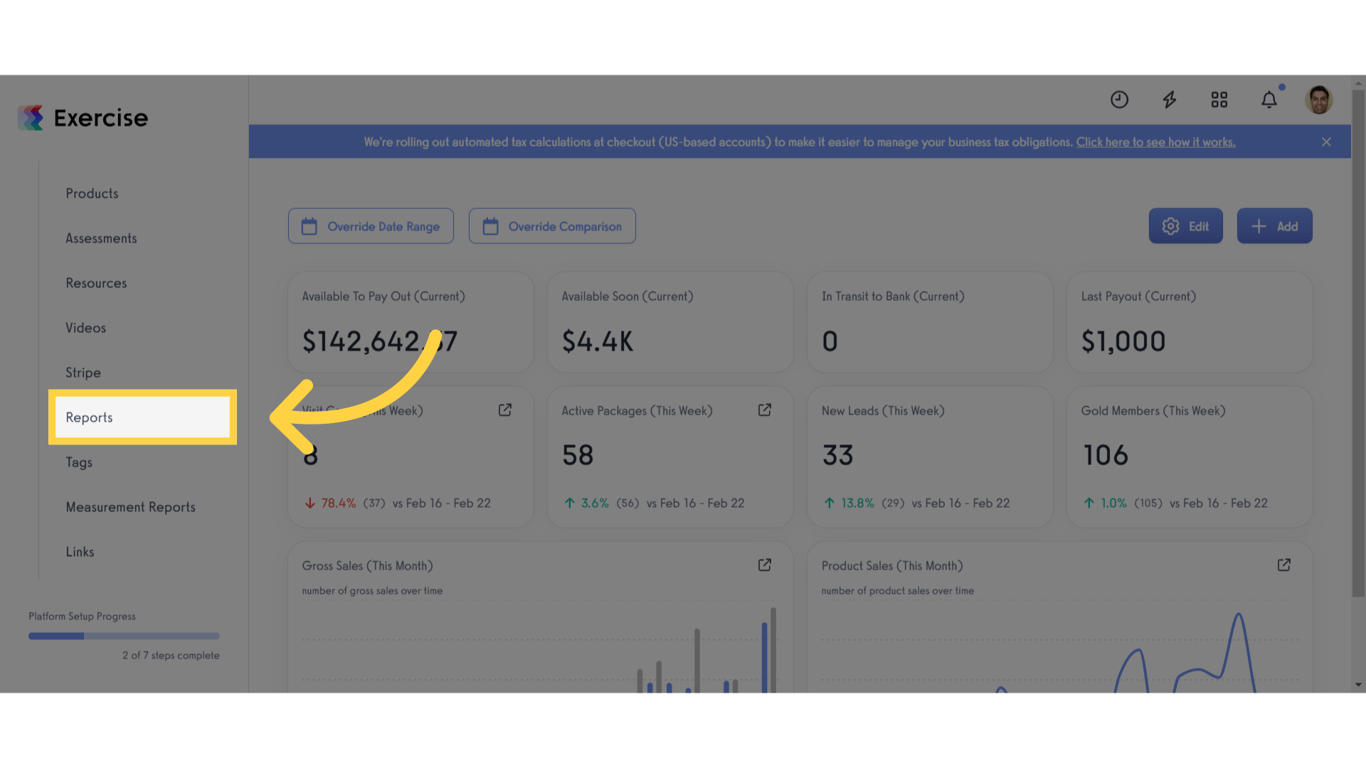Open the apps grid icon
1366x768 pixels.
1219,99
